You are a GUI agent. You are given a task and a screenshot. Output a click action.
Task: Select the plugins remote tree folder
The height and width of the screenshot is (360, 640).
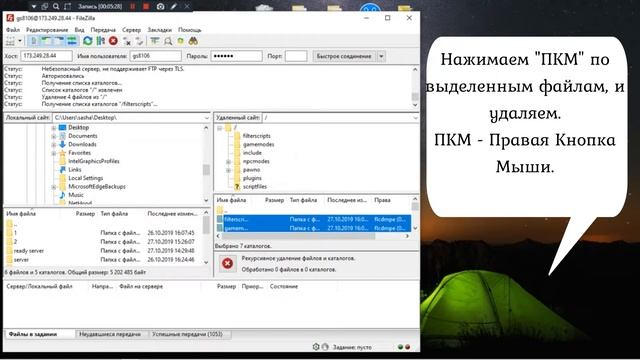252,178
